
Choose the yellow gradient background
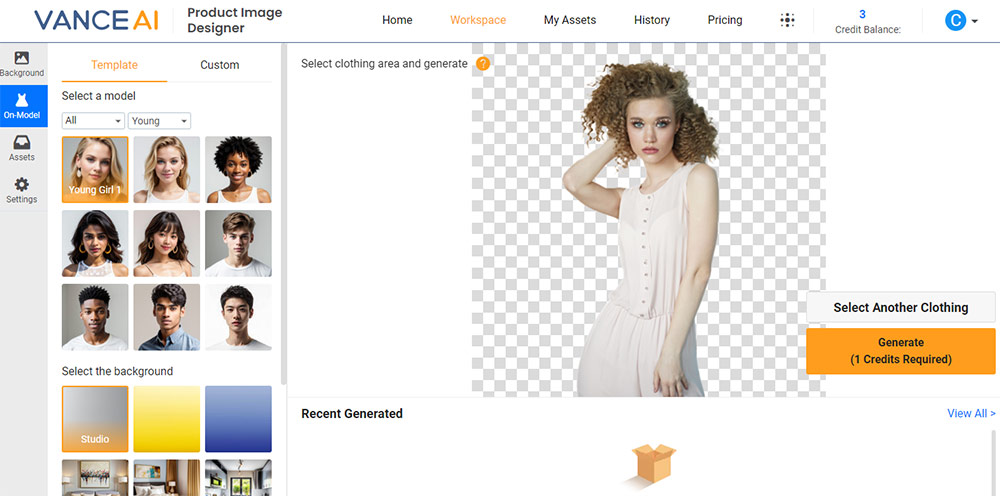click(166, 419)
